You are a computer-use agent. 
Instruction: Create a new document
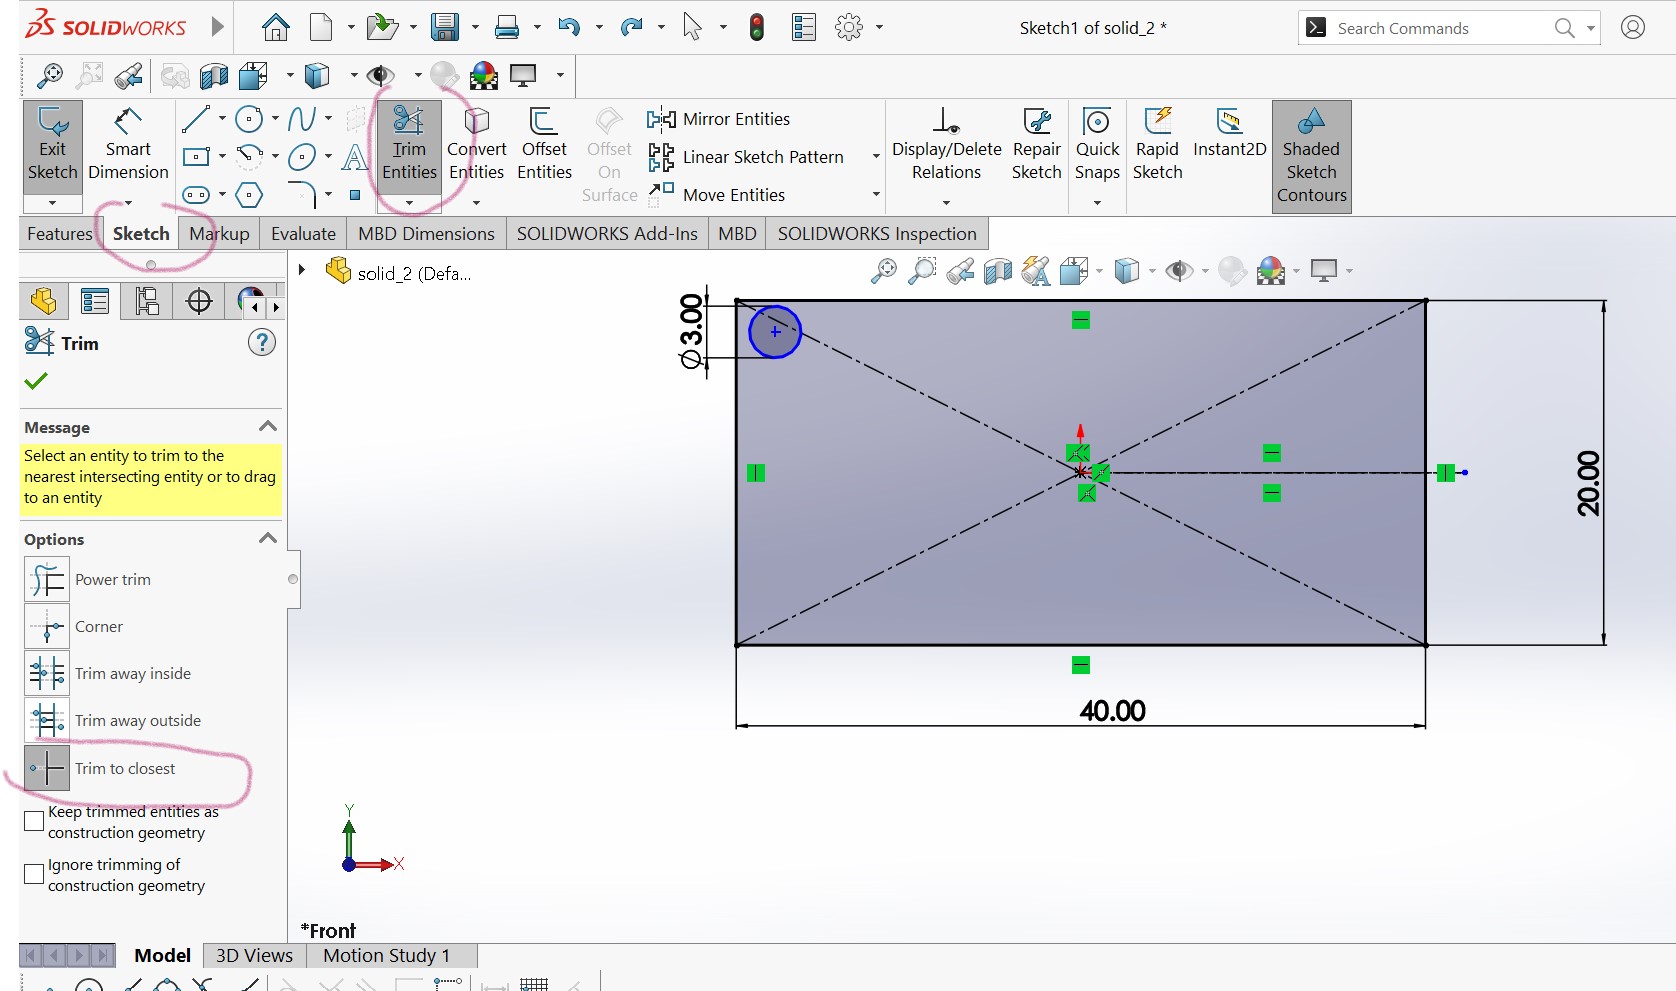321,28
